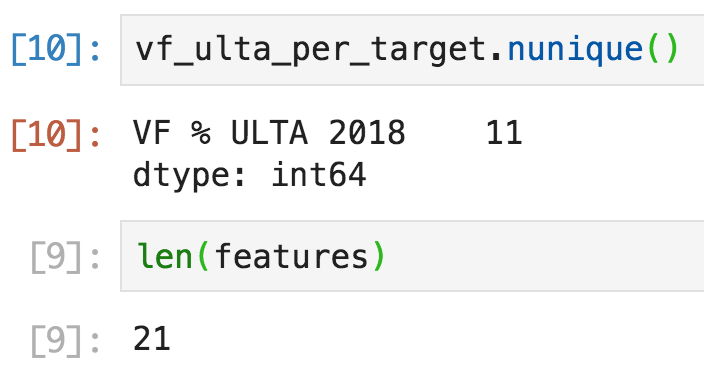Click the output value 21
Viewport: 704px width, 380px height.
click(152, 339)
